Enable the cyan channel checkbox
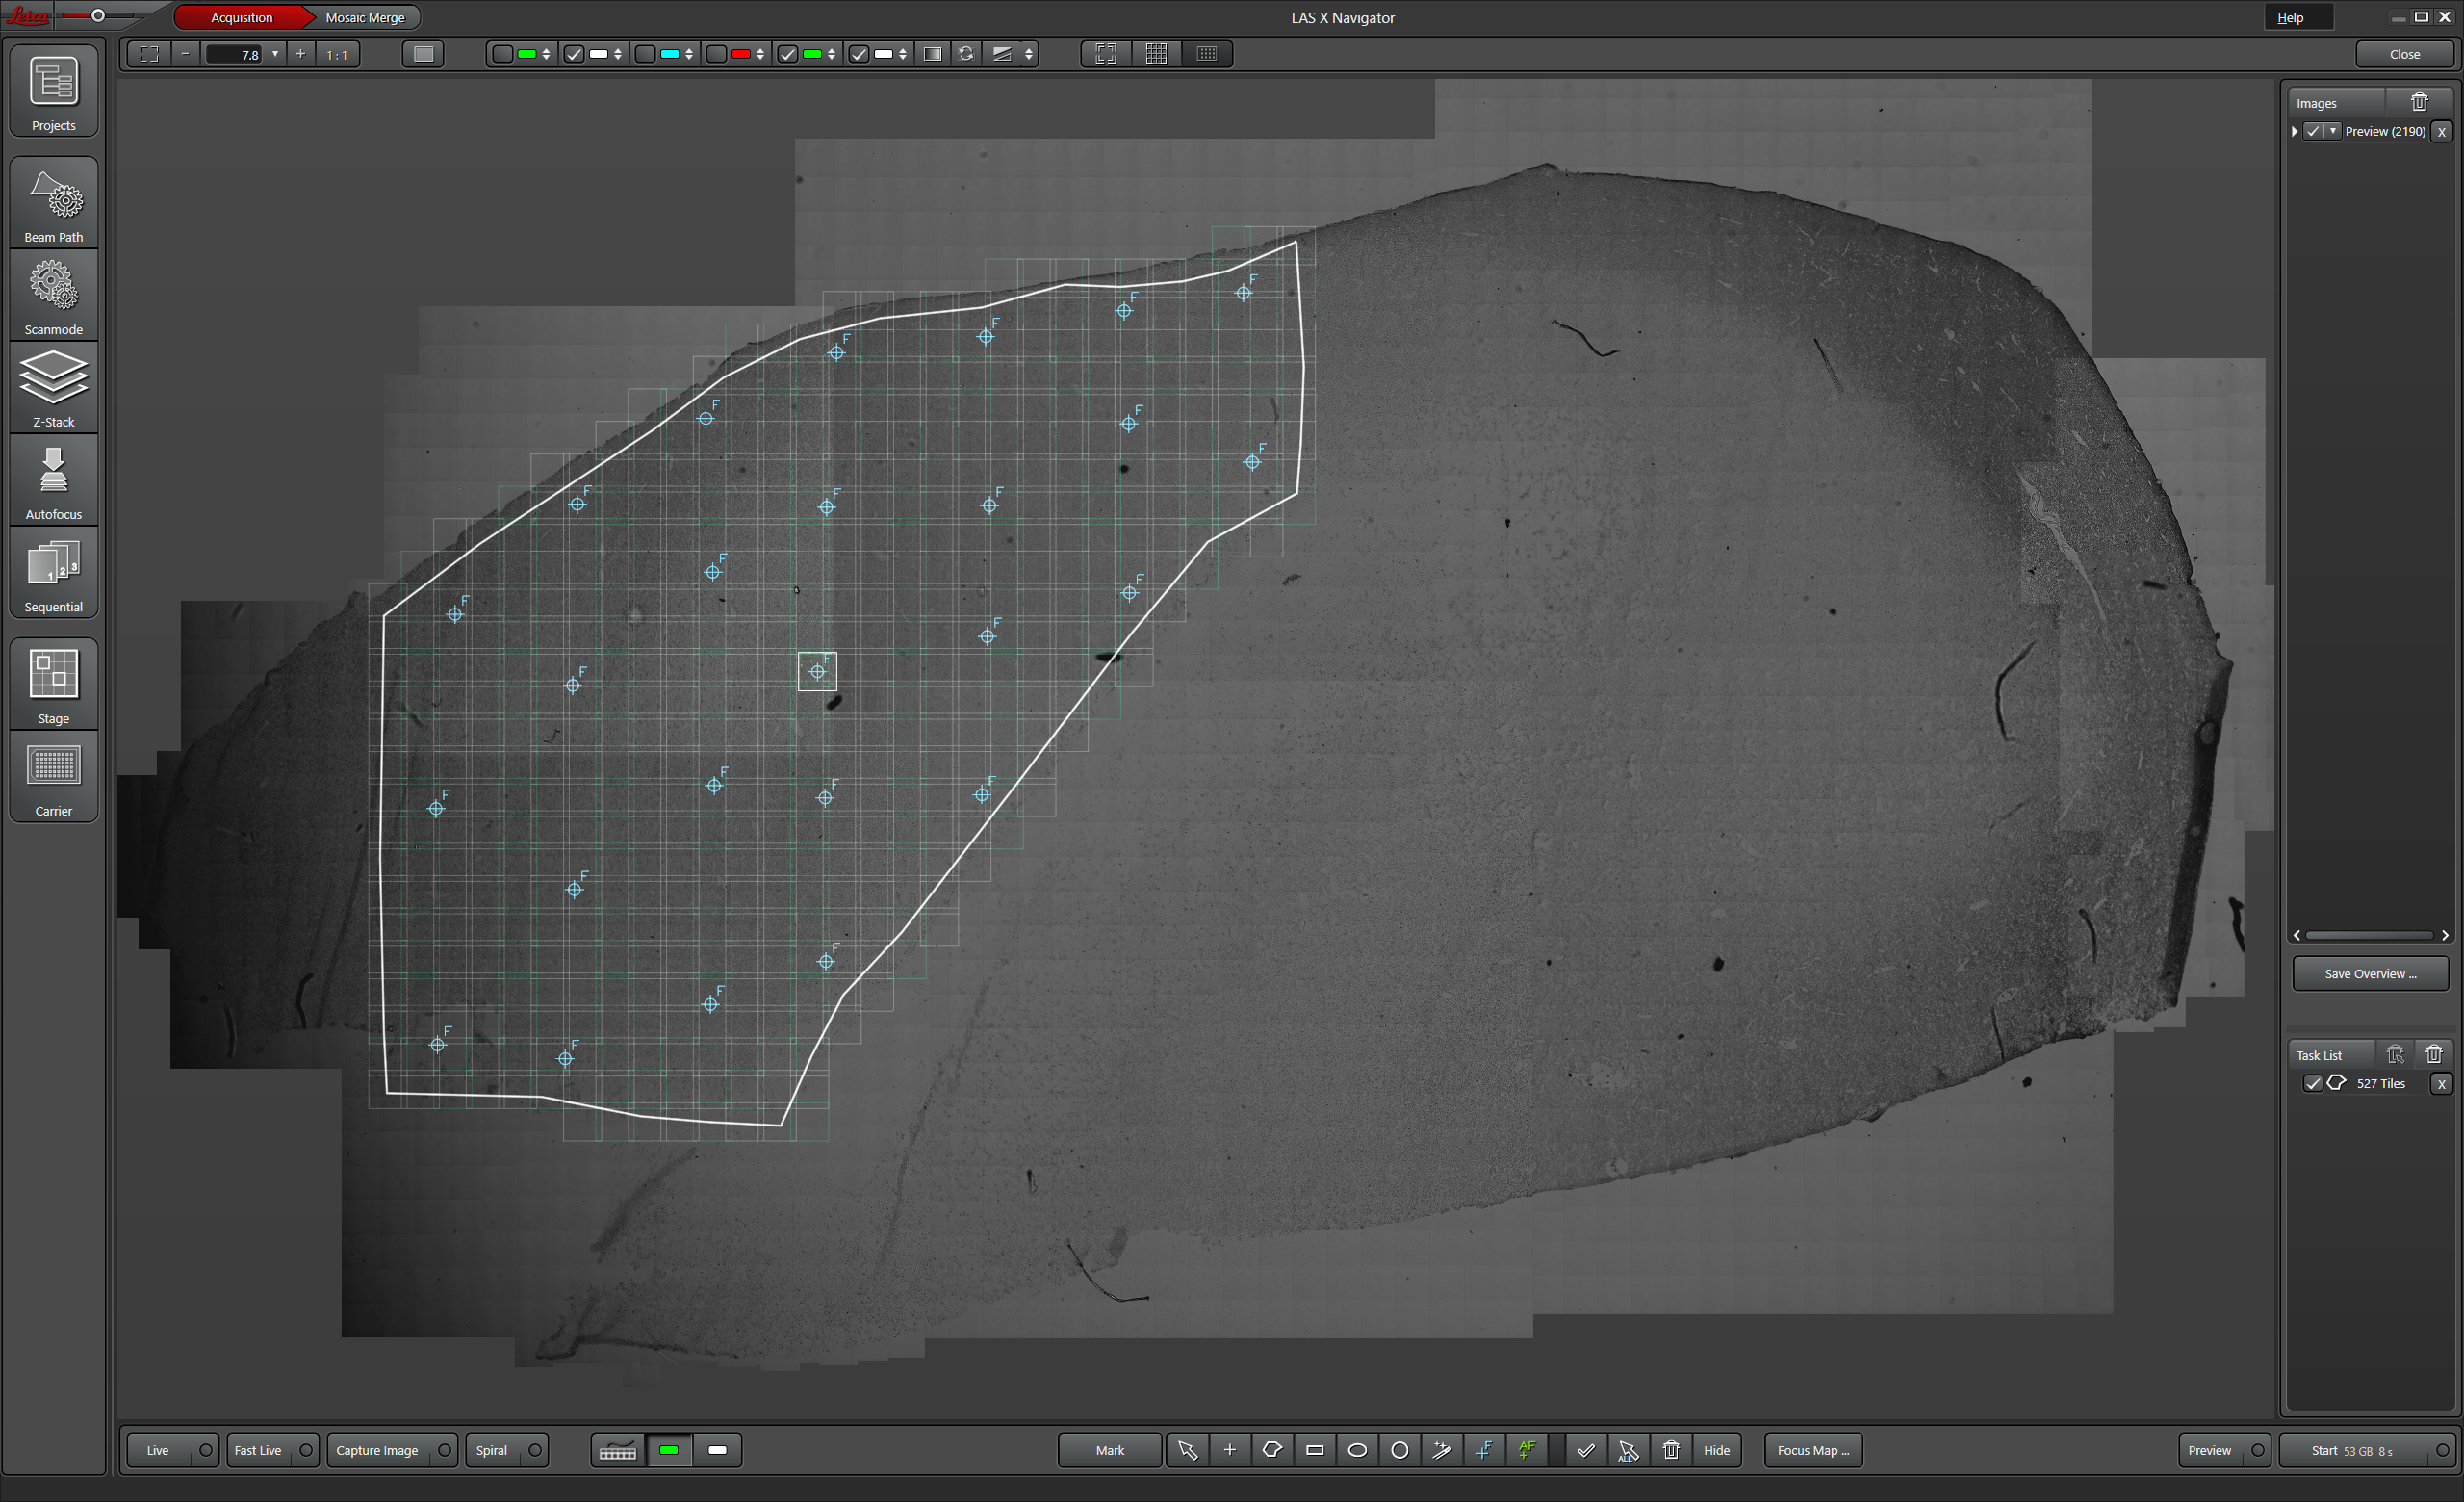The image size is (2464, 1502). [646, 54]
